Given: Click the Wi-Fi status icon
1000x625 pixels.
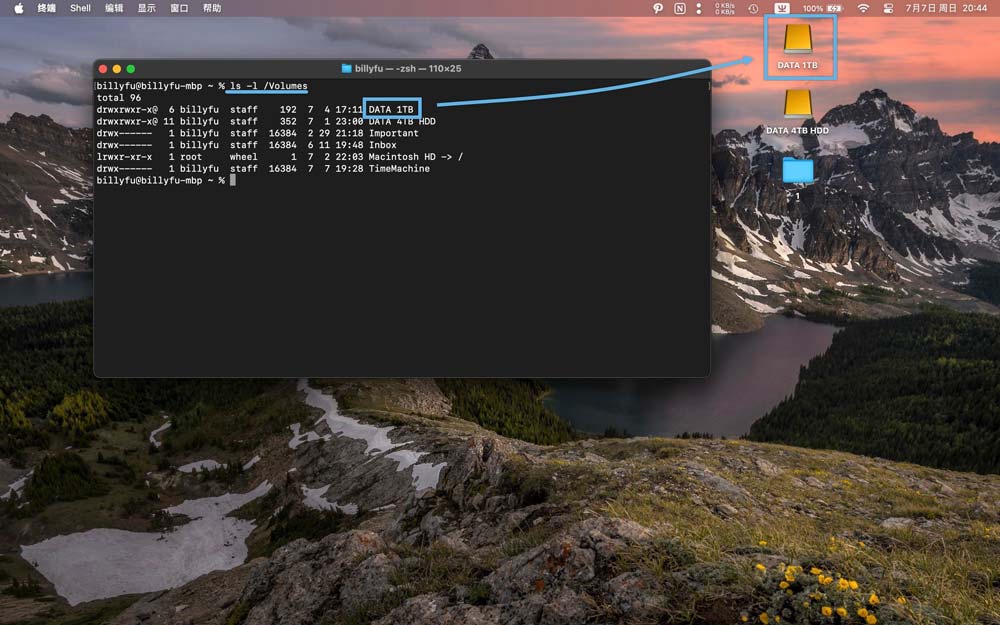Looking at the screenshot, I should [x=863, y=8].
